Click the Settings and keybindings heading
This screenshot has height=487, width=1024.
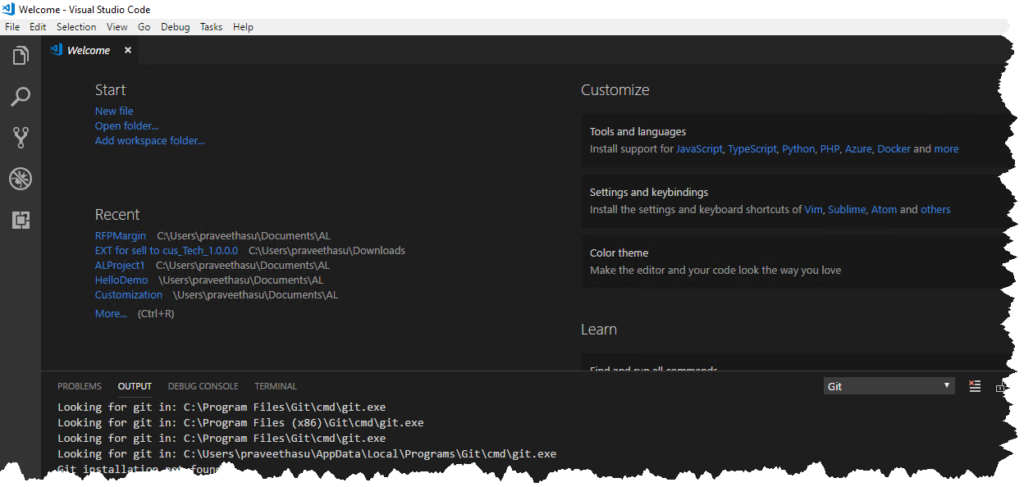coord(648,192)
